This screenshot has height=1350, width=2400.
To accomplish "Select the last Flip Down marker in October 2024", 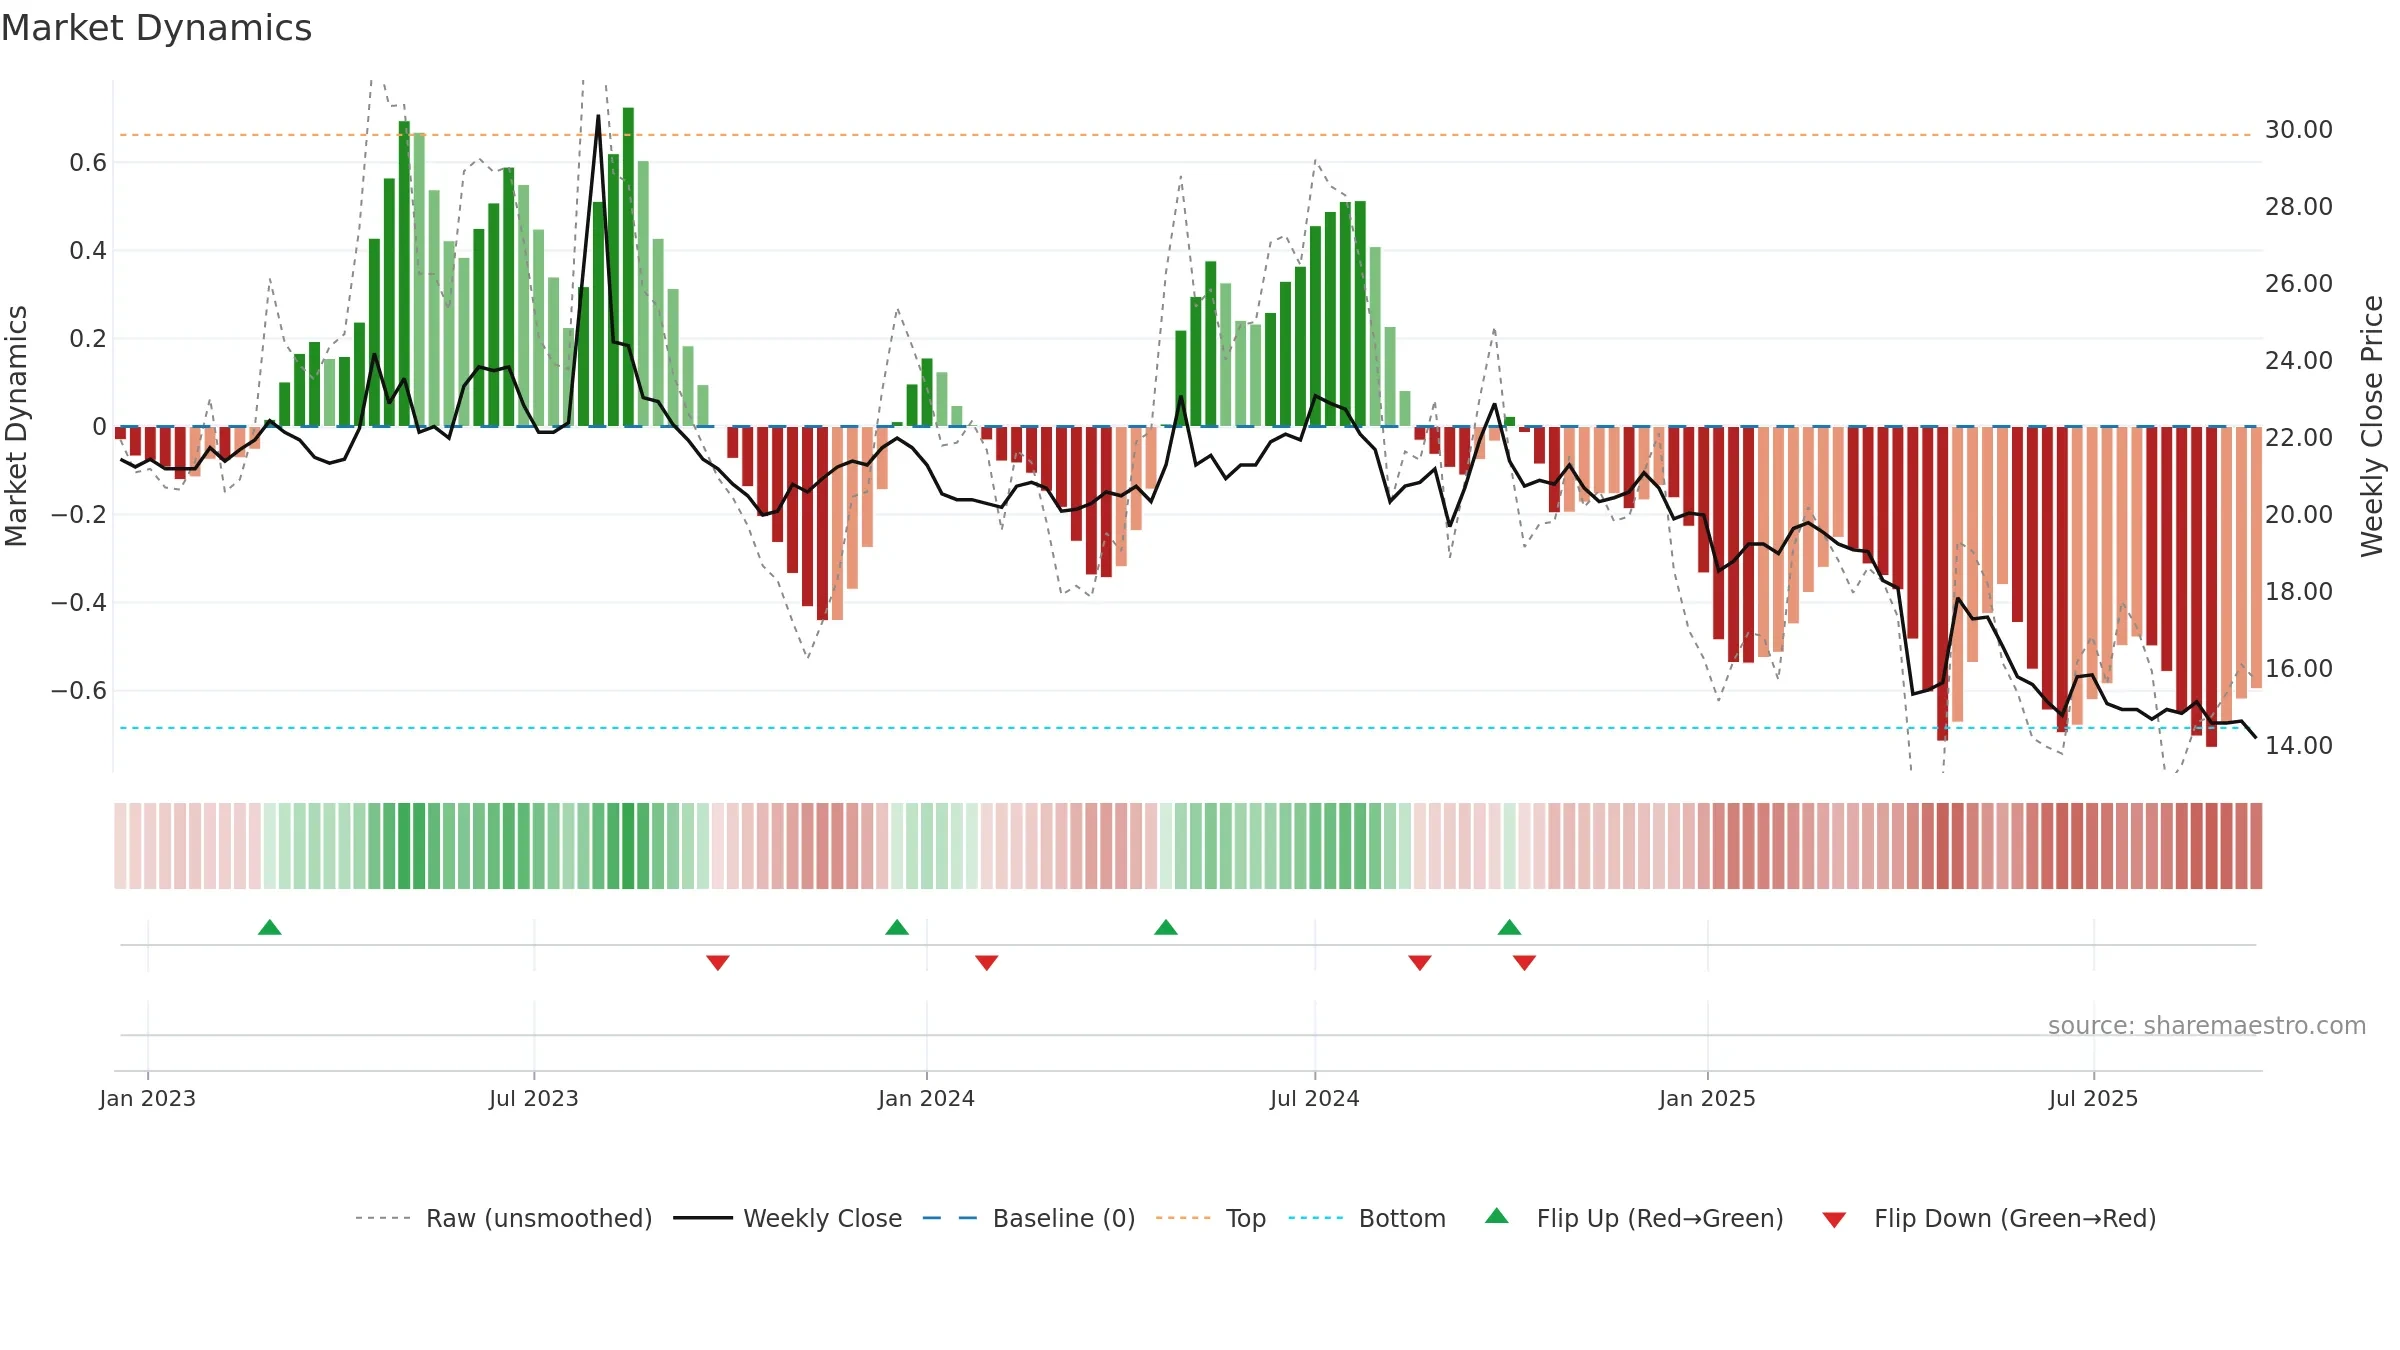I will click(x=1525, y=963).
